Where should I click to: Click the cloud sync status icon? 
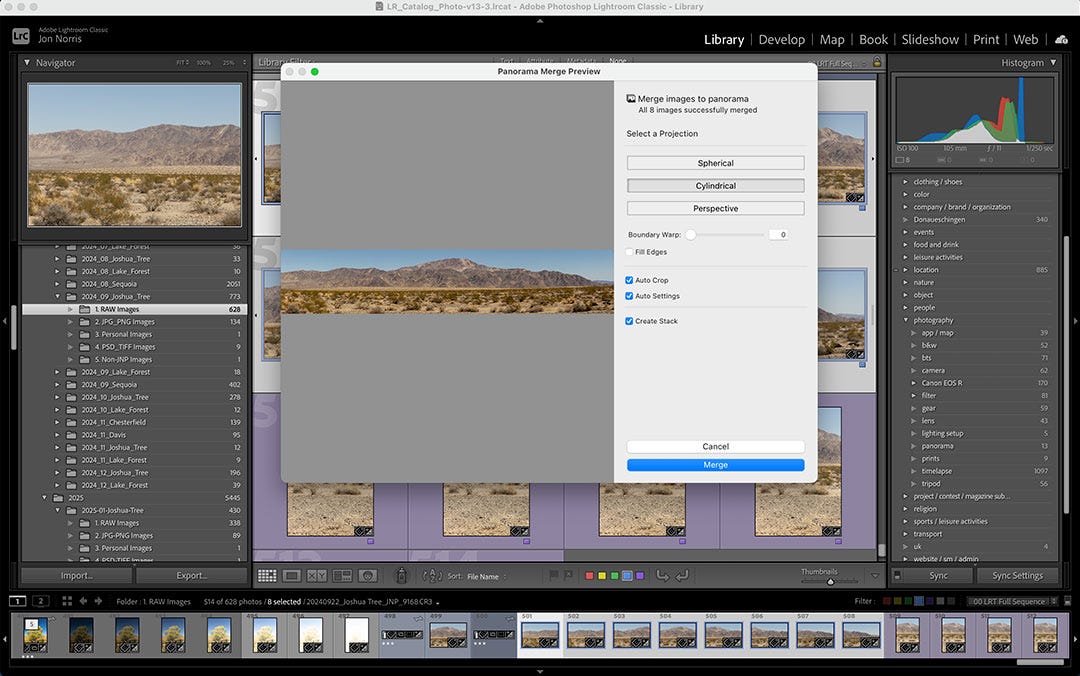[x=1061, y=39]
